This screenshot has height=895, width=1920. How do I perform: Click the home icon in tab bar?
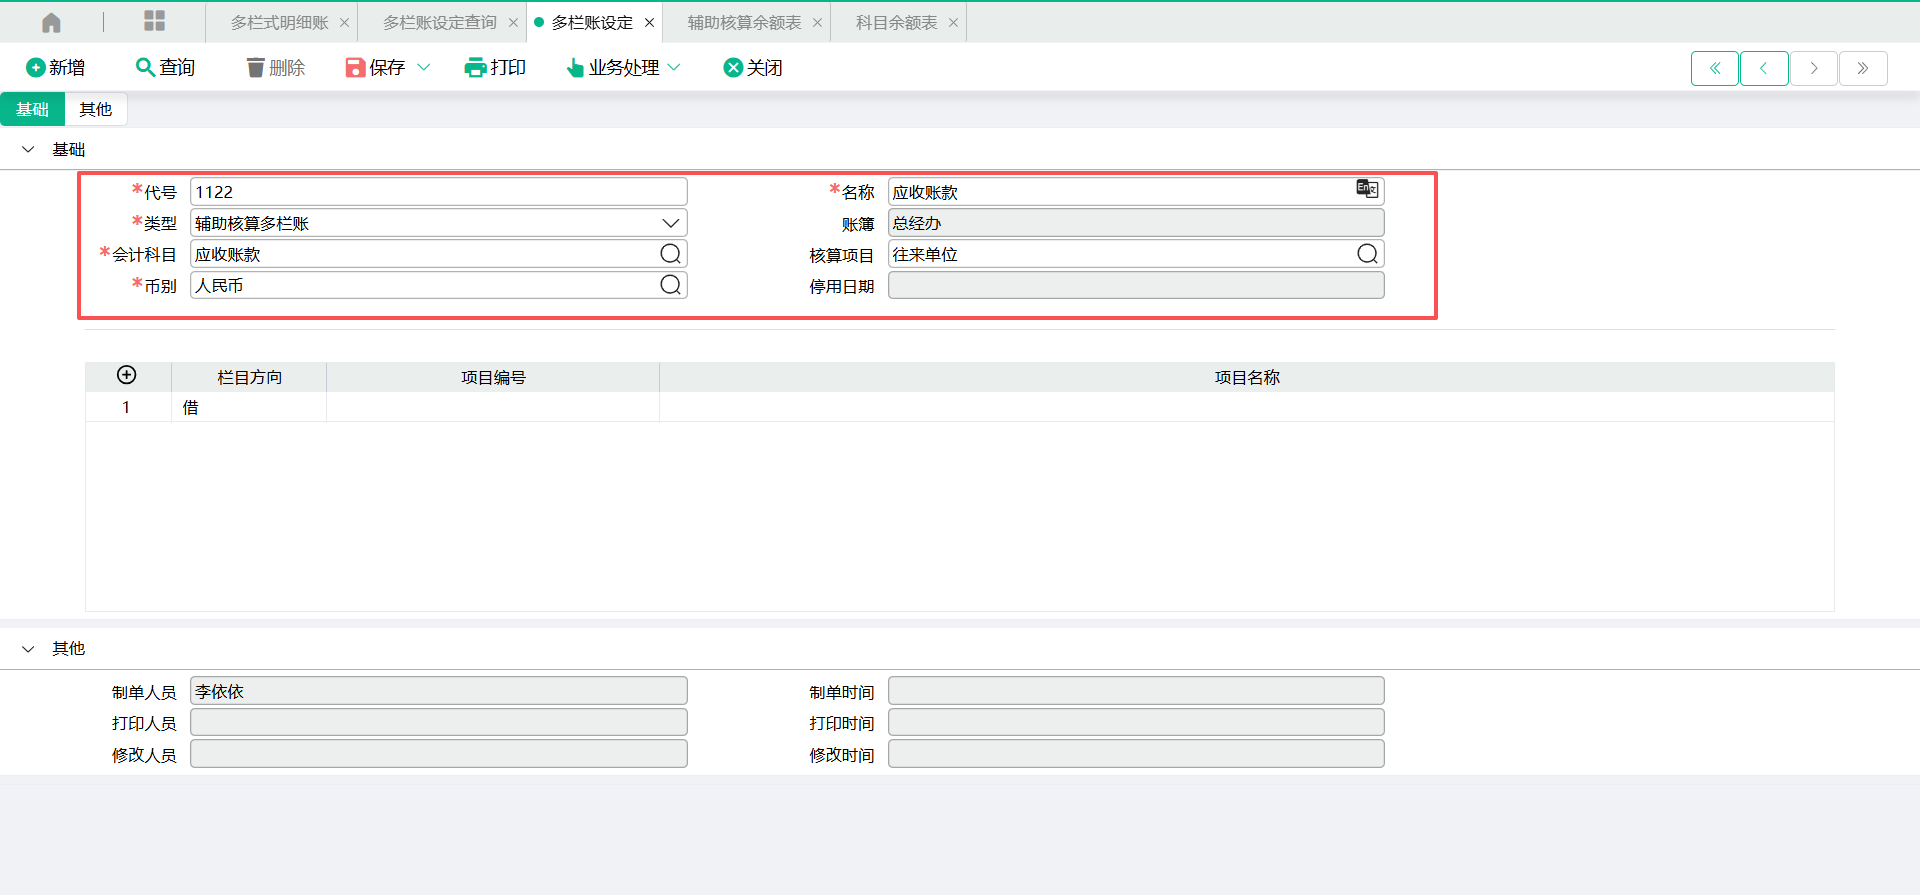click(x=51, y=22)
